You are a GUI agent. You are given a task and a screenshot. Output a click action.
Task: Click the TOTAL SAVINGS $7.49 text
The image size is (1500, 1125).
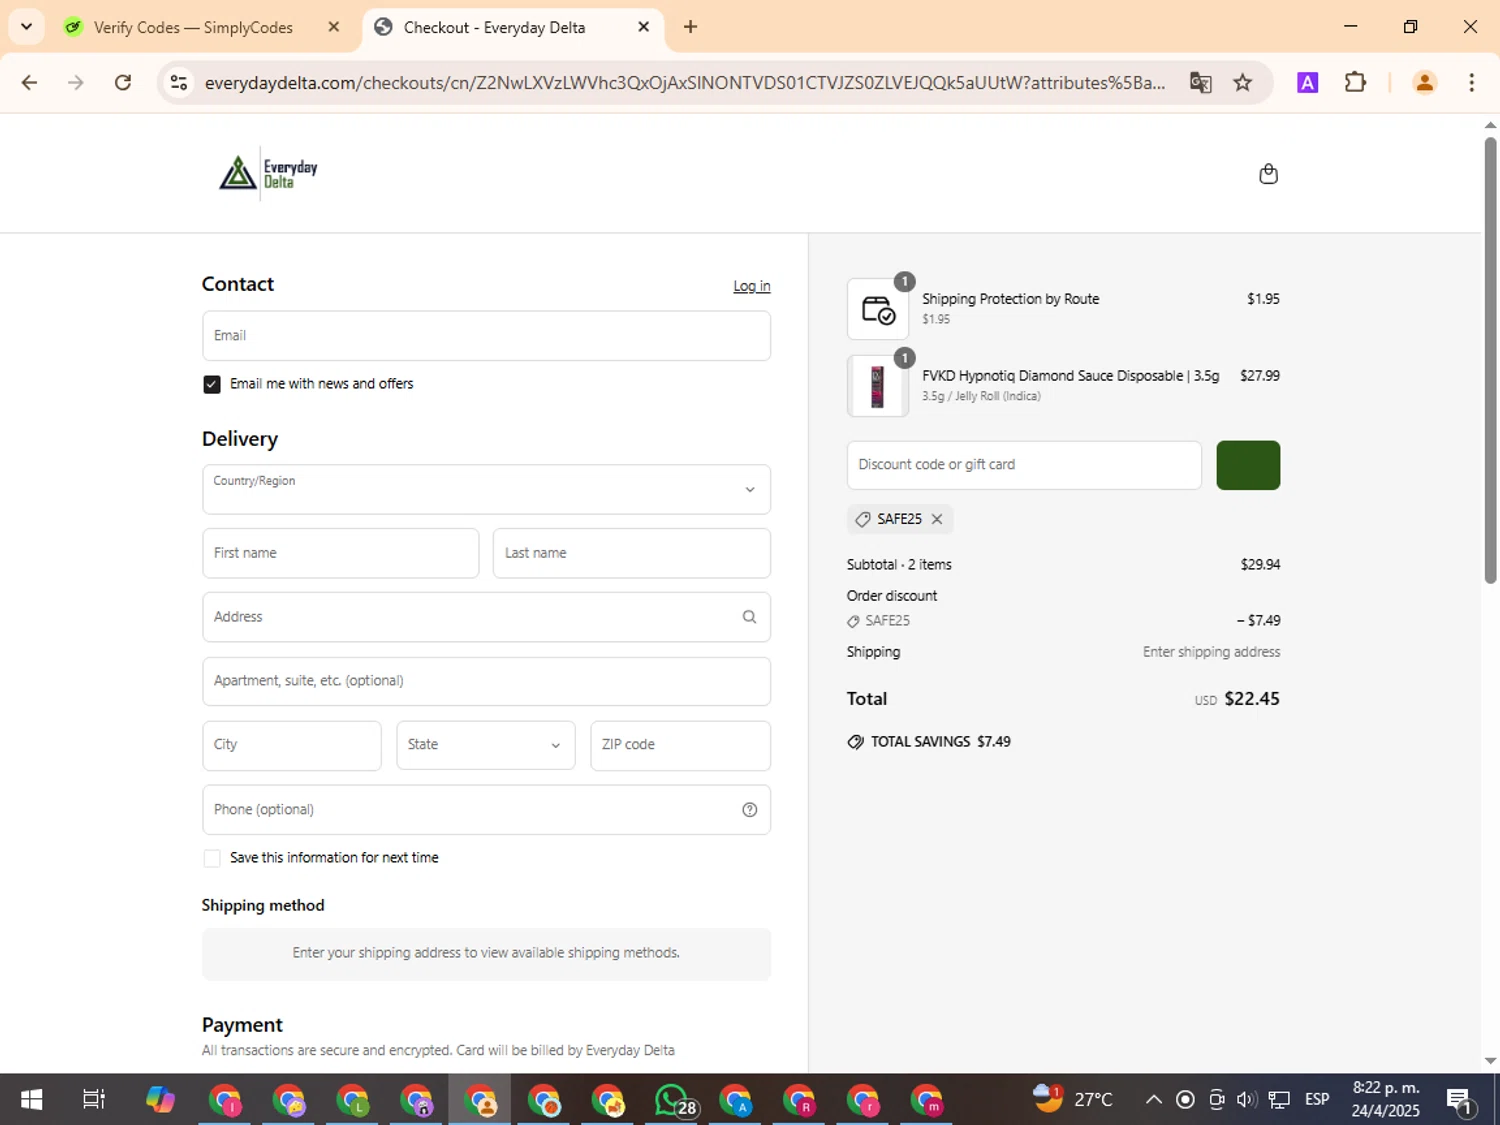941,742
